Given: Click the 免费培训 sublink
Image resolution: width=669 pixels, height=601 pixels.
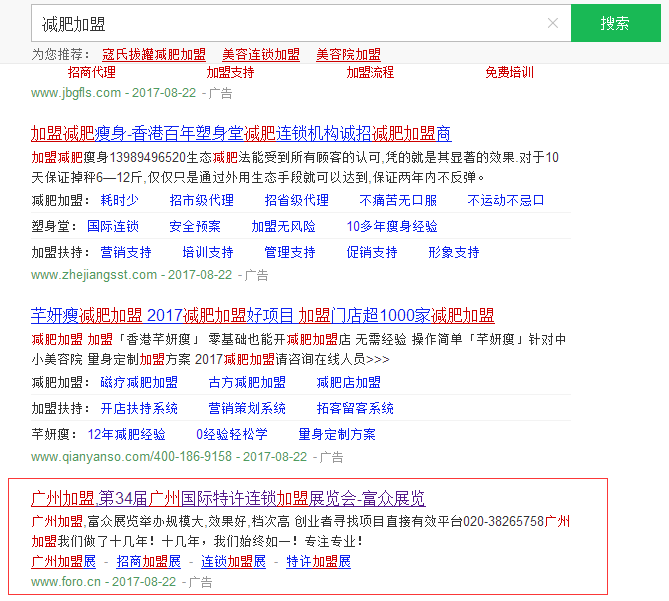Looking at the screenshot, I should pyautogui.click(x=509, y=72).
